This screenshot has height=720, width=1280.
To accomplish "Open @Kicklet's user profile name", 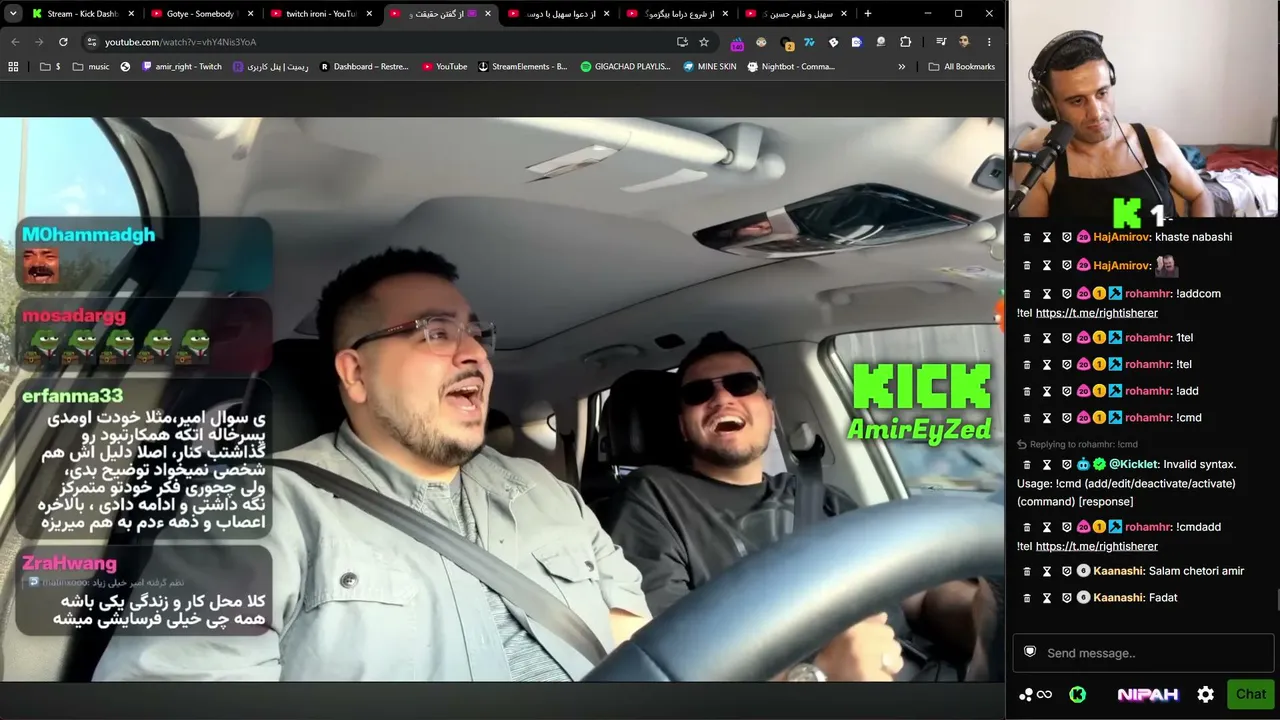I will [1133, 465].
